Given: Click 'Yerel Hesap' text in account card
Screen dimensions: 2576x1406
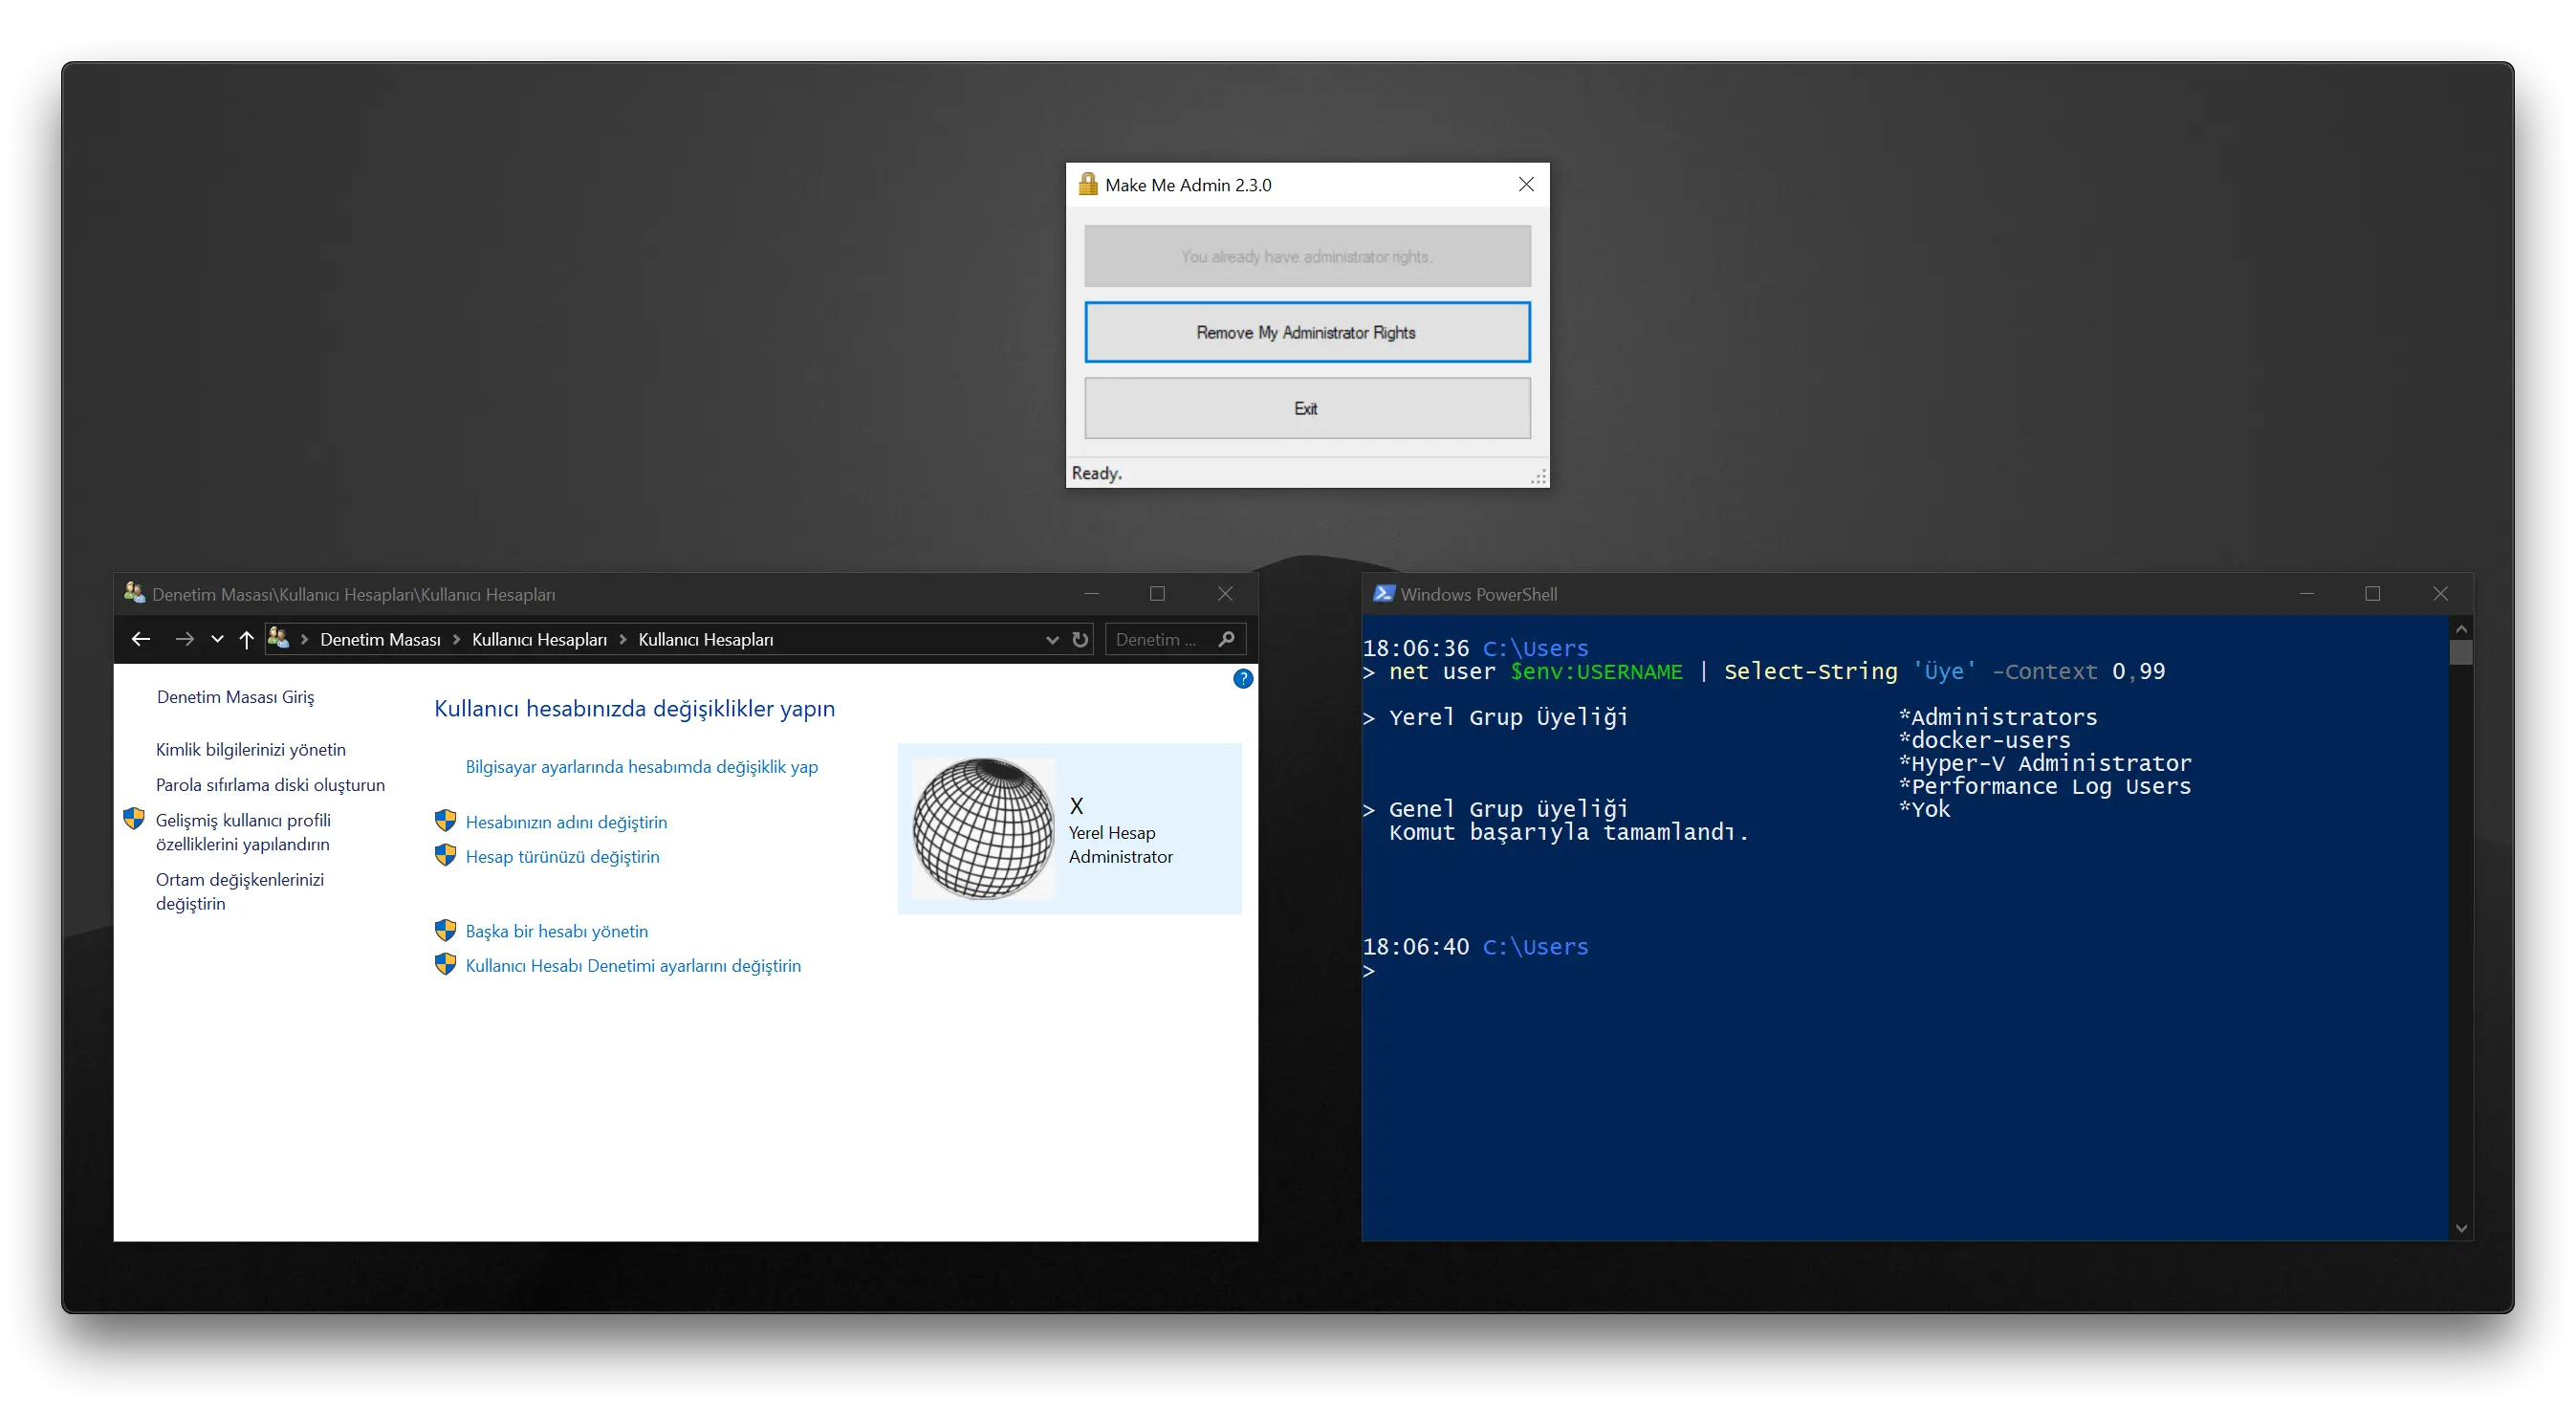Looking at the screenshot, I should tap(1111, 832).
